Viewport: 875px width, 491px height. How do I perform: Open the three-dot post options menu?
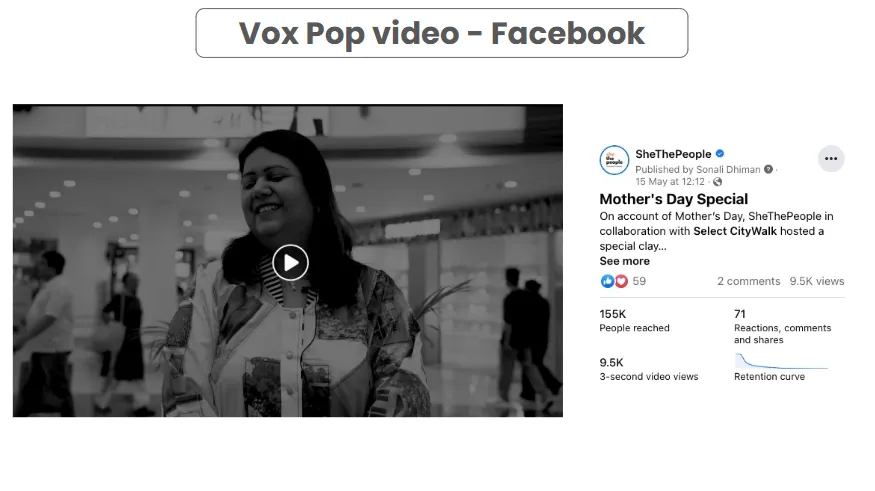coord(831,158)
